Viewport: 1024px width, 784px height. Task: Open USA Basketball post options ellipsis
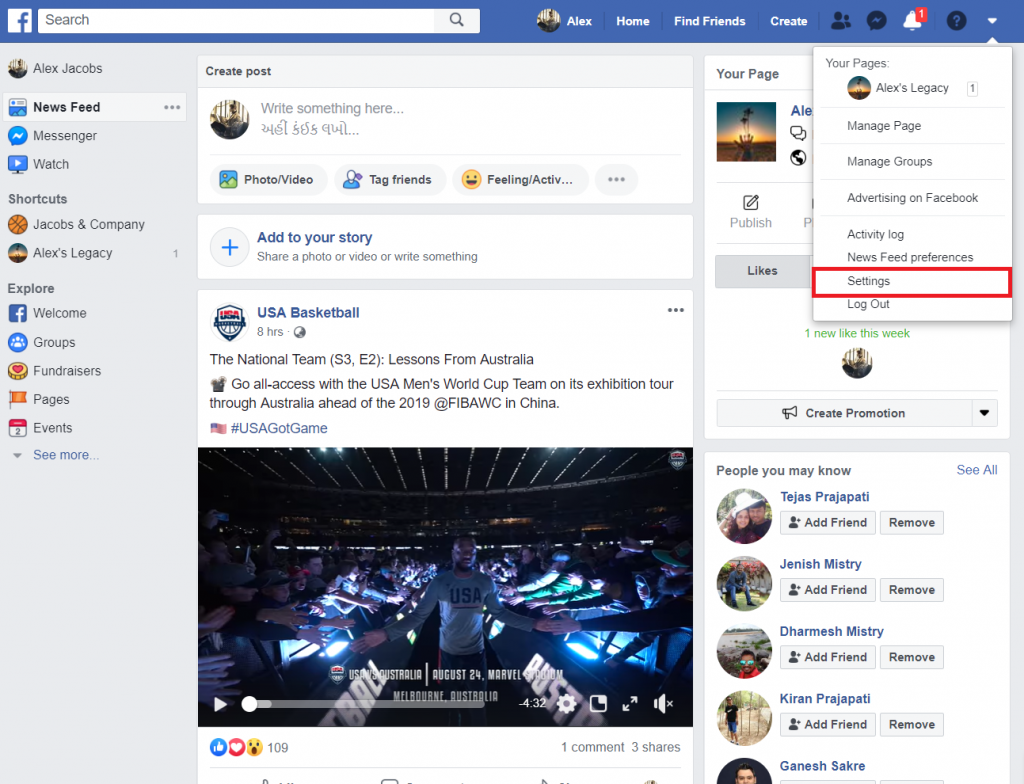pyautogui.click(x=675, y=310)
